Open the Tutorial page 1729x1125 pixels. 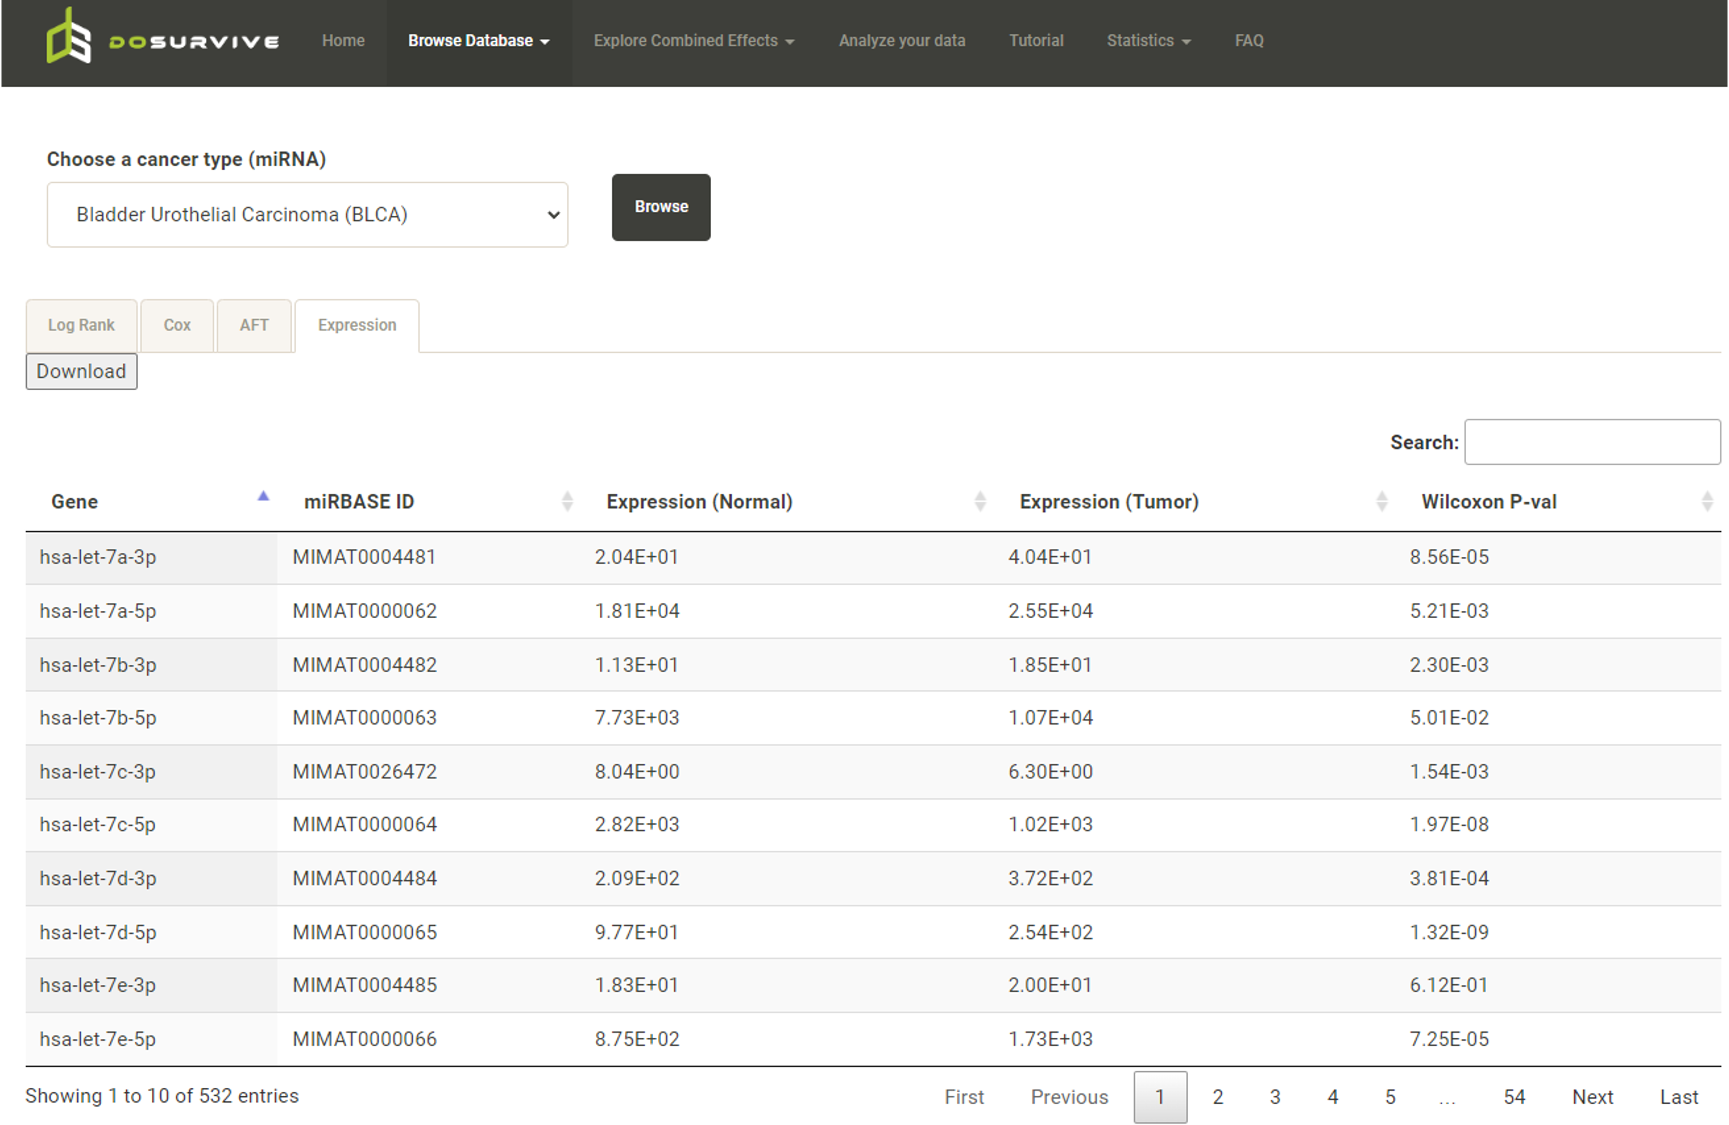click(x=1036, y=41)
